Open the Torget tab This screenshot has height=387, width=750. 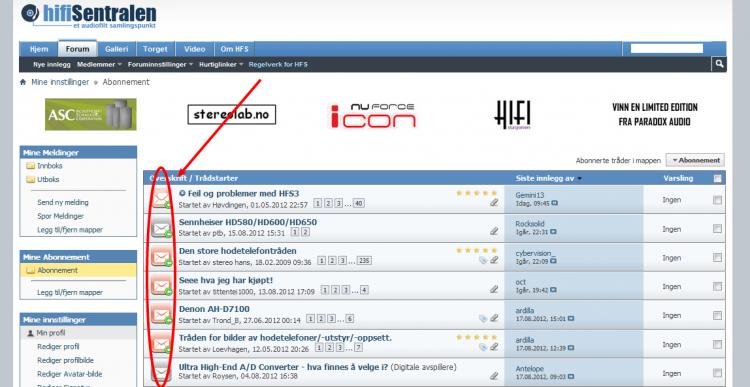coord(155,49)
